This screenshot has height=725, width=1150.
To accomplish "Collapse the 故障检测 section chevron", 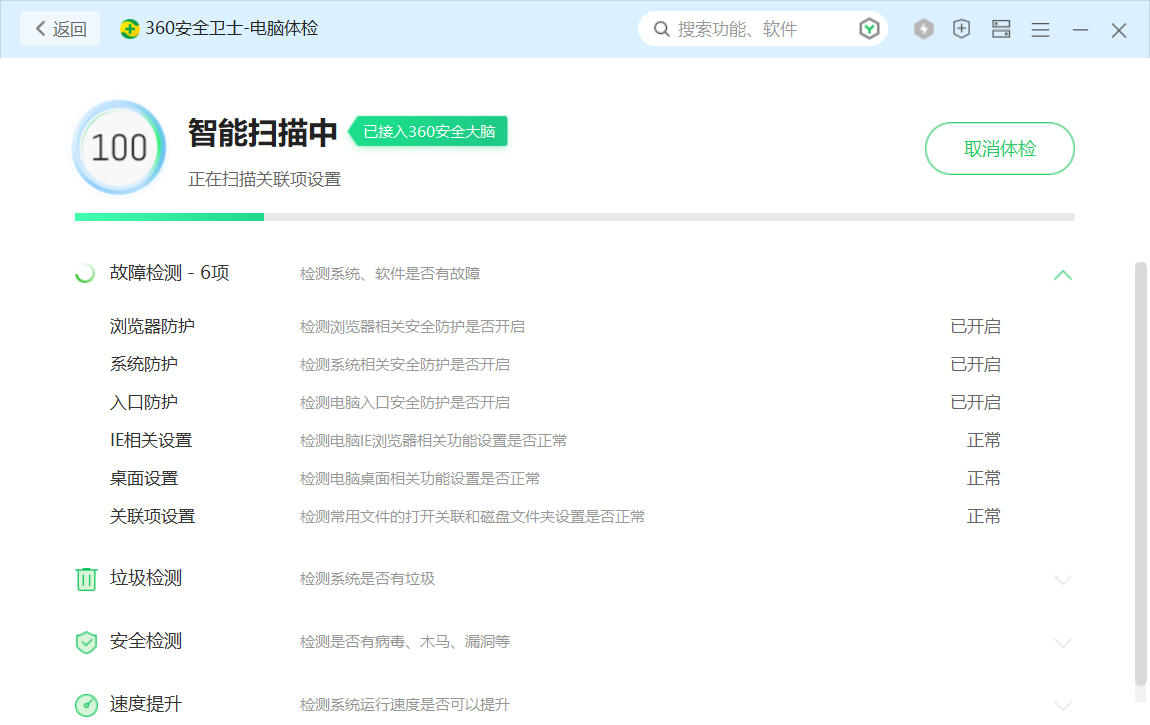I will coord(1063,274).
